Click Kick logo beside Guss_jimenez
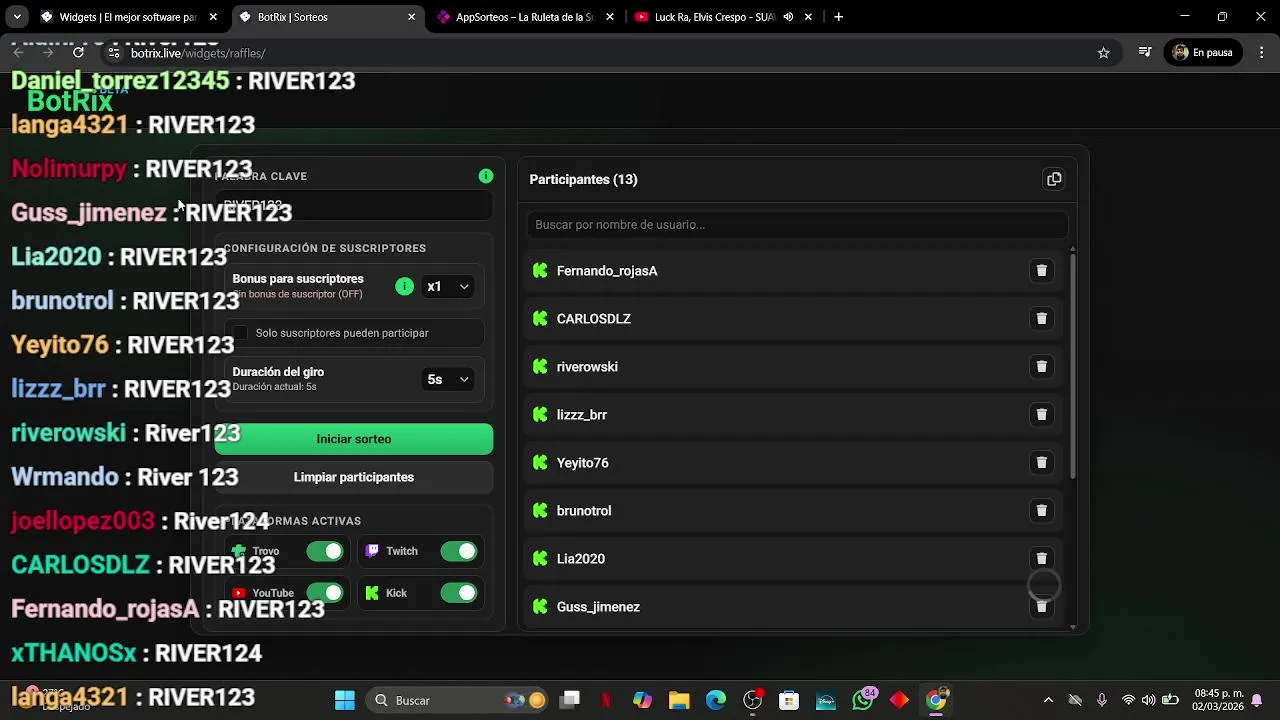Screen dimensions: 1280x720 coord(540,607)
